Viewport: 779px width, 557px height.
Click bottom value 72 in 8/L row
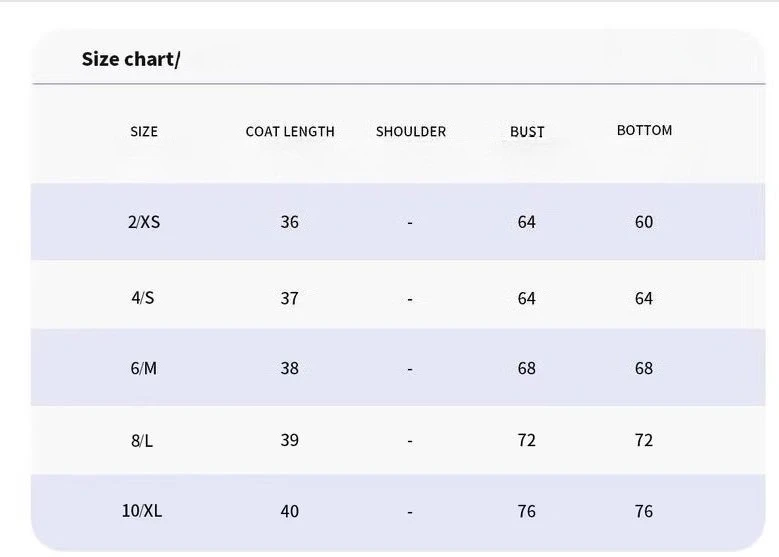(644, 440)
